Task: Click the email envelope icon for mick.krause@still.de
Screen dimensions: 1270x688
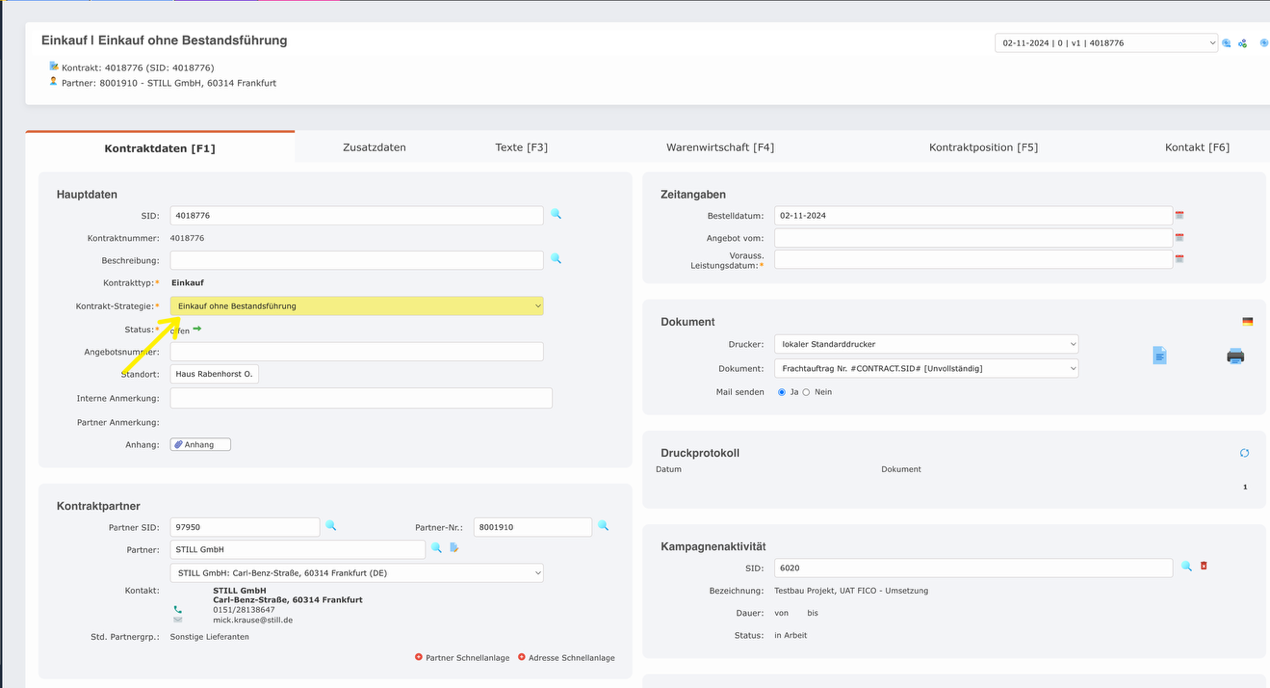Action: [177, 620]
